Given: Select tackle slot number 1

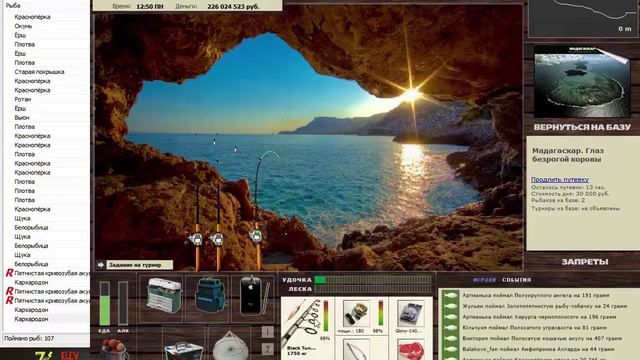Looking at the screenshot, I should click(x=267, y=331).
